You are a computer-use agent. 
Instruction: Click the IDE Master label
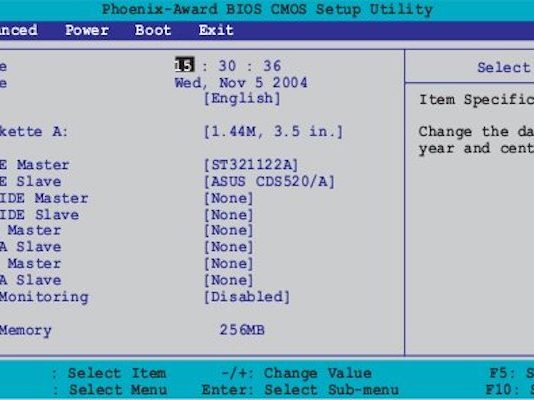[x=44, y=198]
